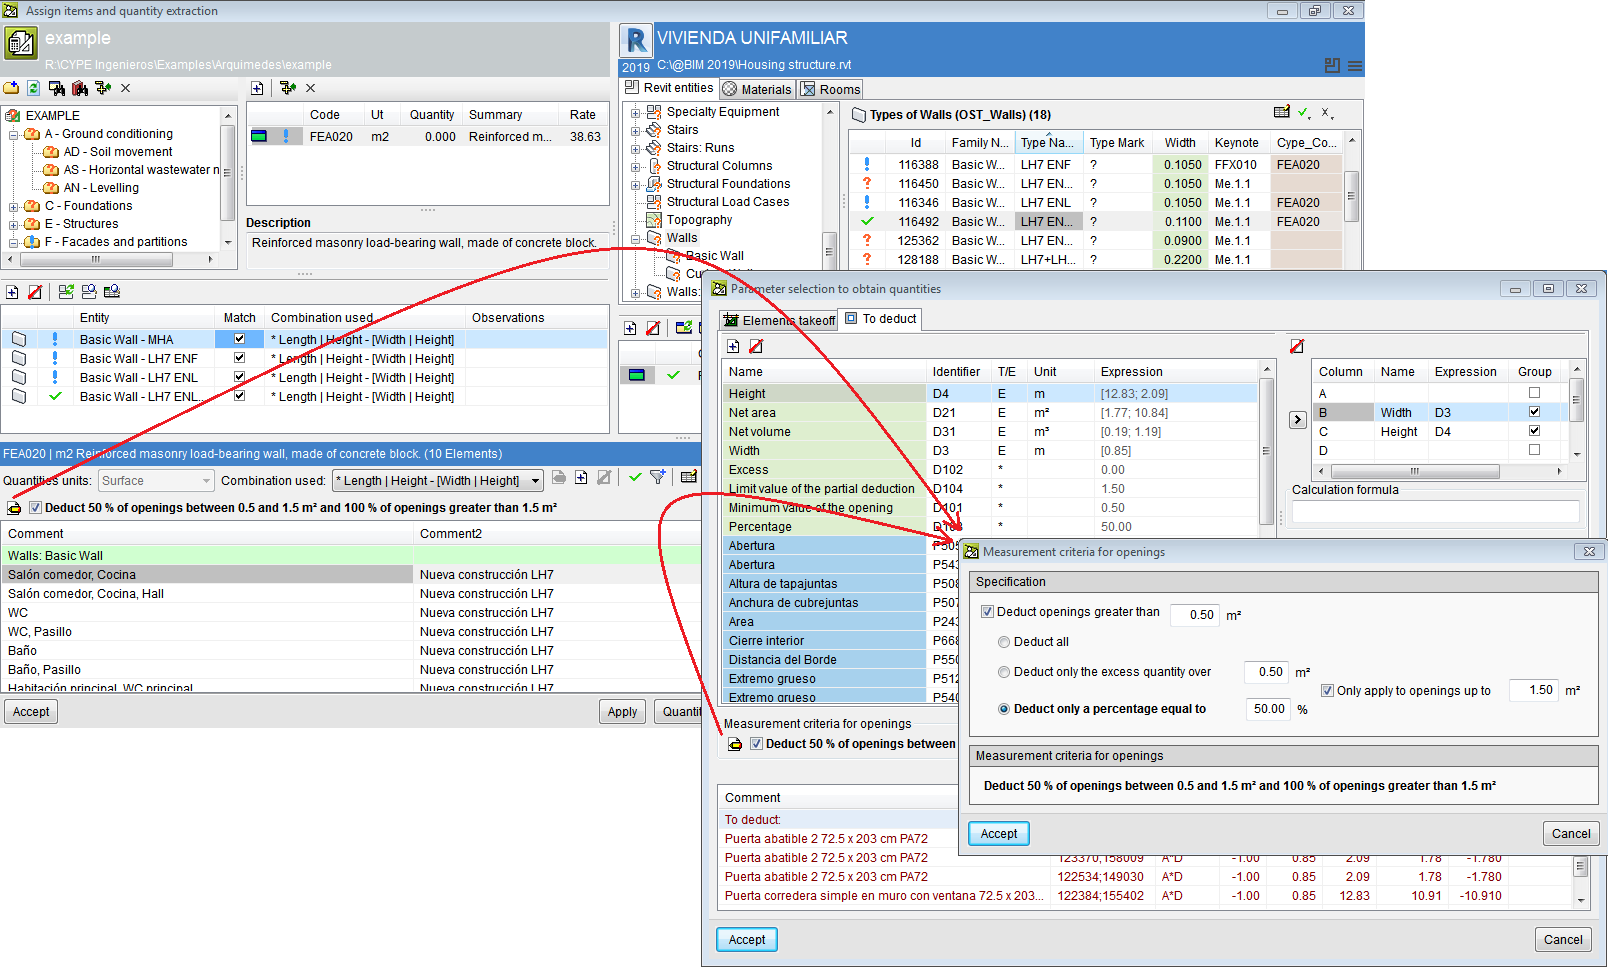Click Cancel in Measurement criteria for openings dialog

tap(1571, 834)
